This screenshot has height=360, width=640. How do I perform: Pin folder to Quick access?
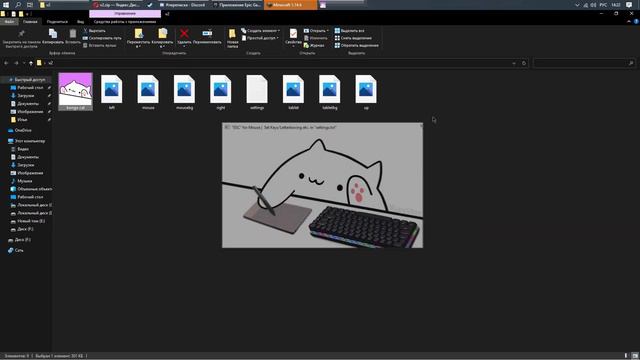pos(21,38)
